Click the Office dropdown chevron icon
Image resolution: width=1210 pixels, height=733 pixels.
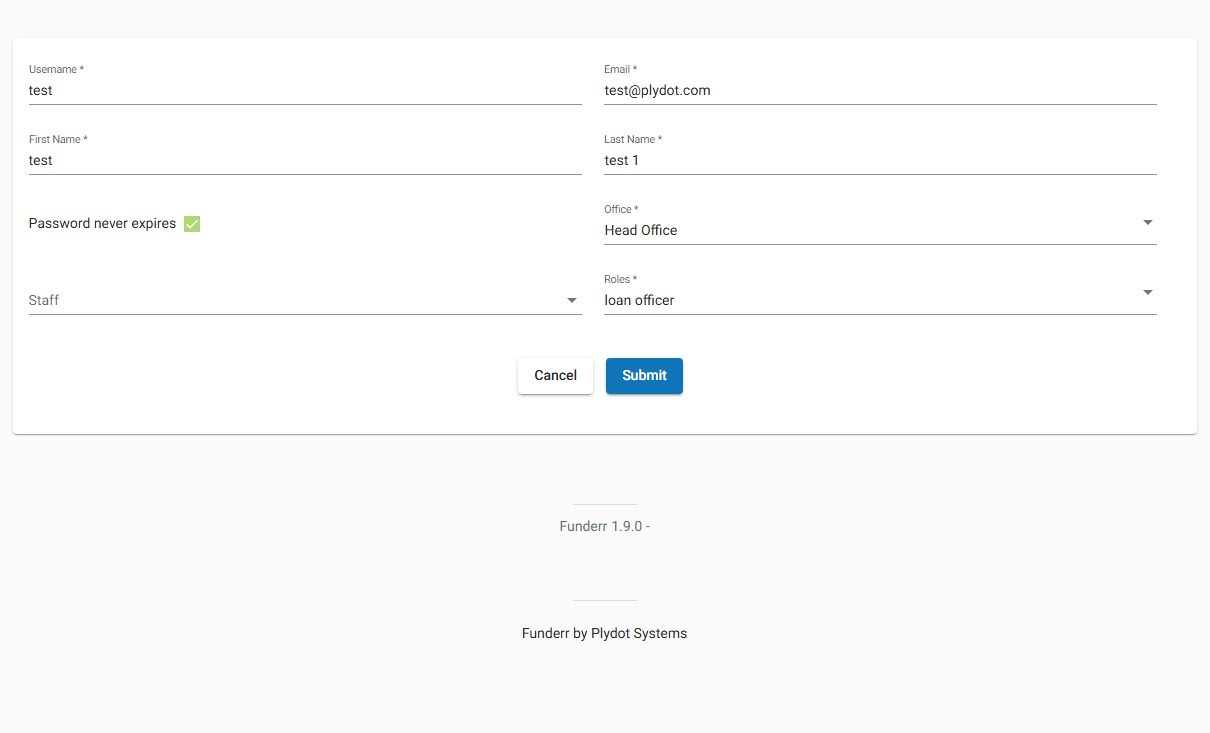1147,223
